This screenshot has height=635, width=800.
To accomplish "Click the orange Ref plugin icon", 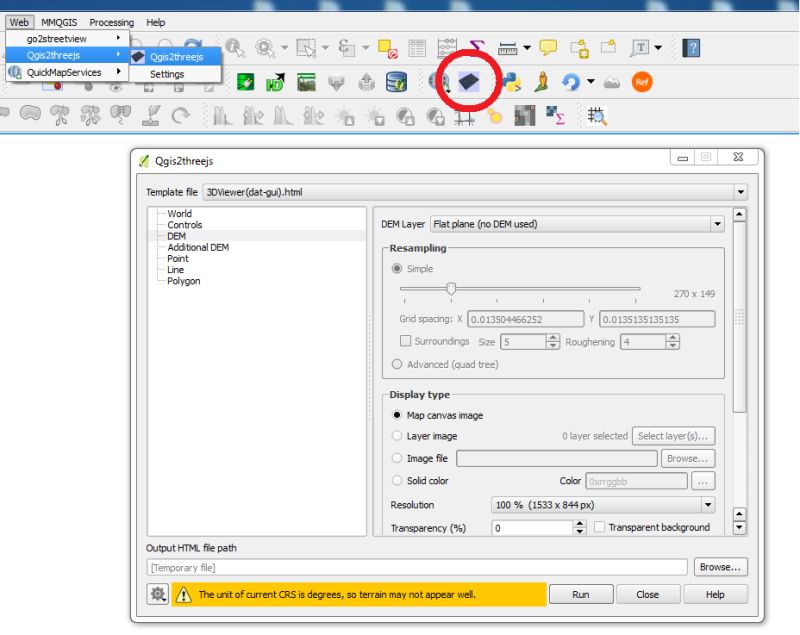I will coord(642,82).
